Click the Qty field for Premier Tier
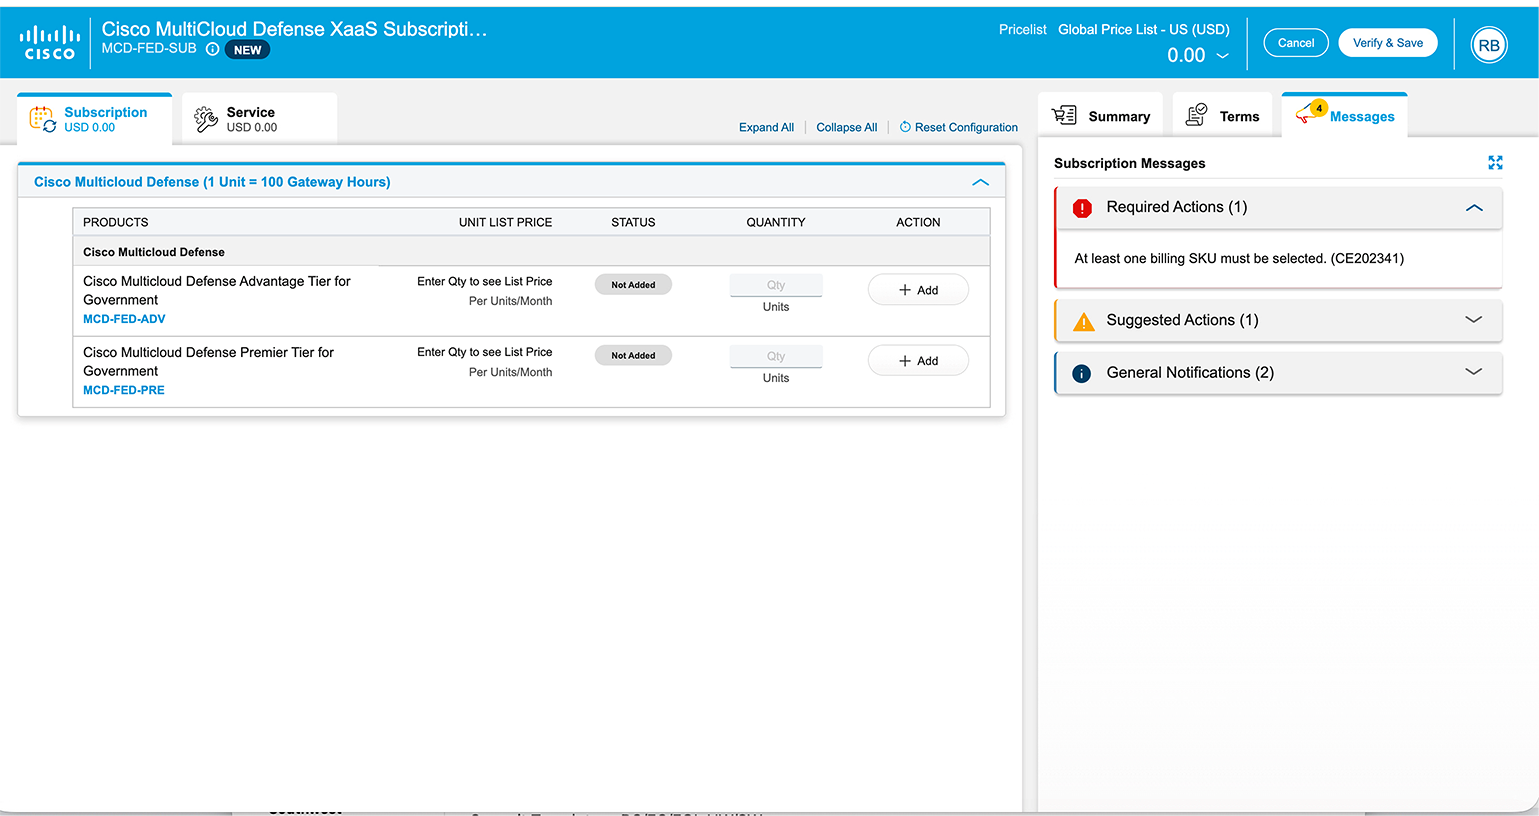This screenshot has height=816, width=1539. tap(776, 356)
